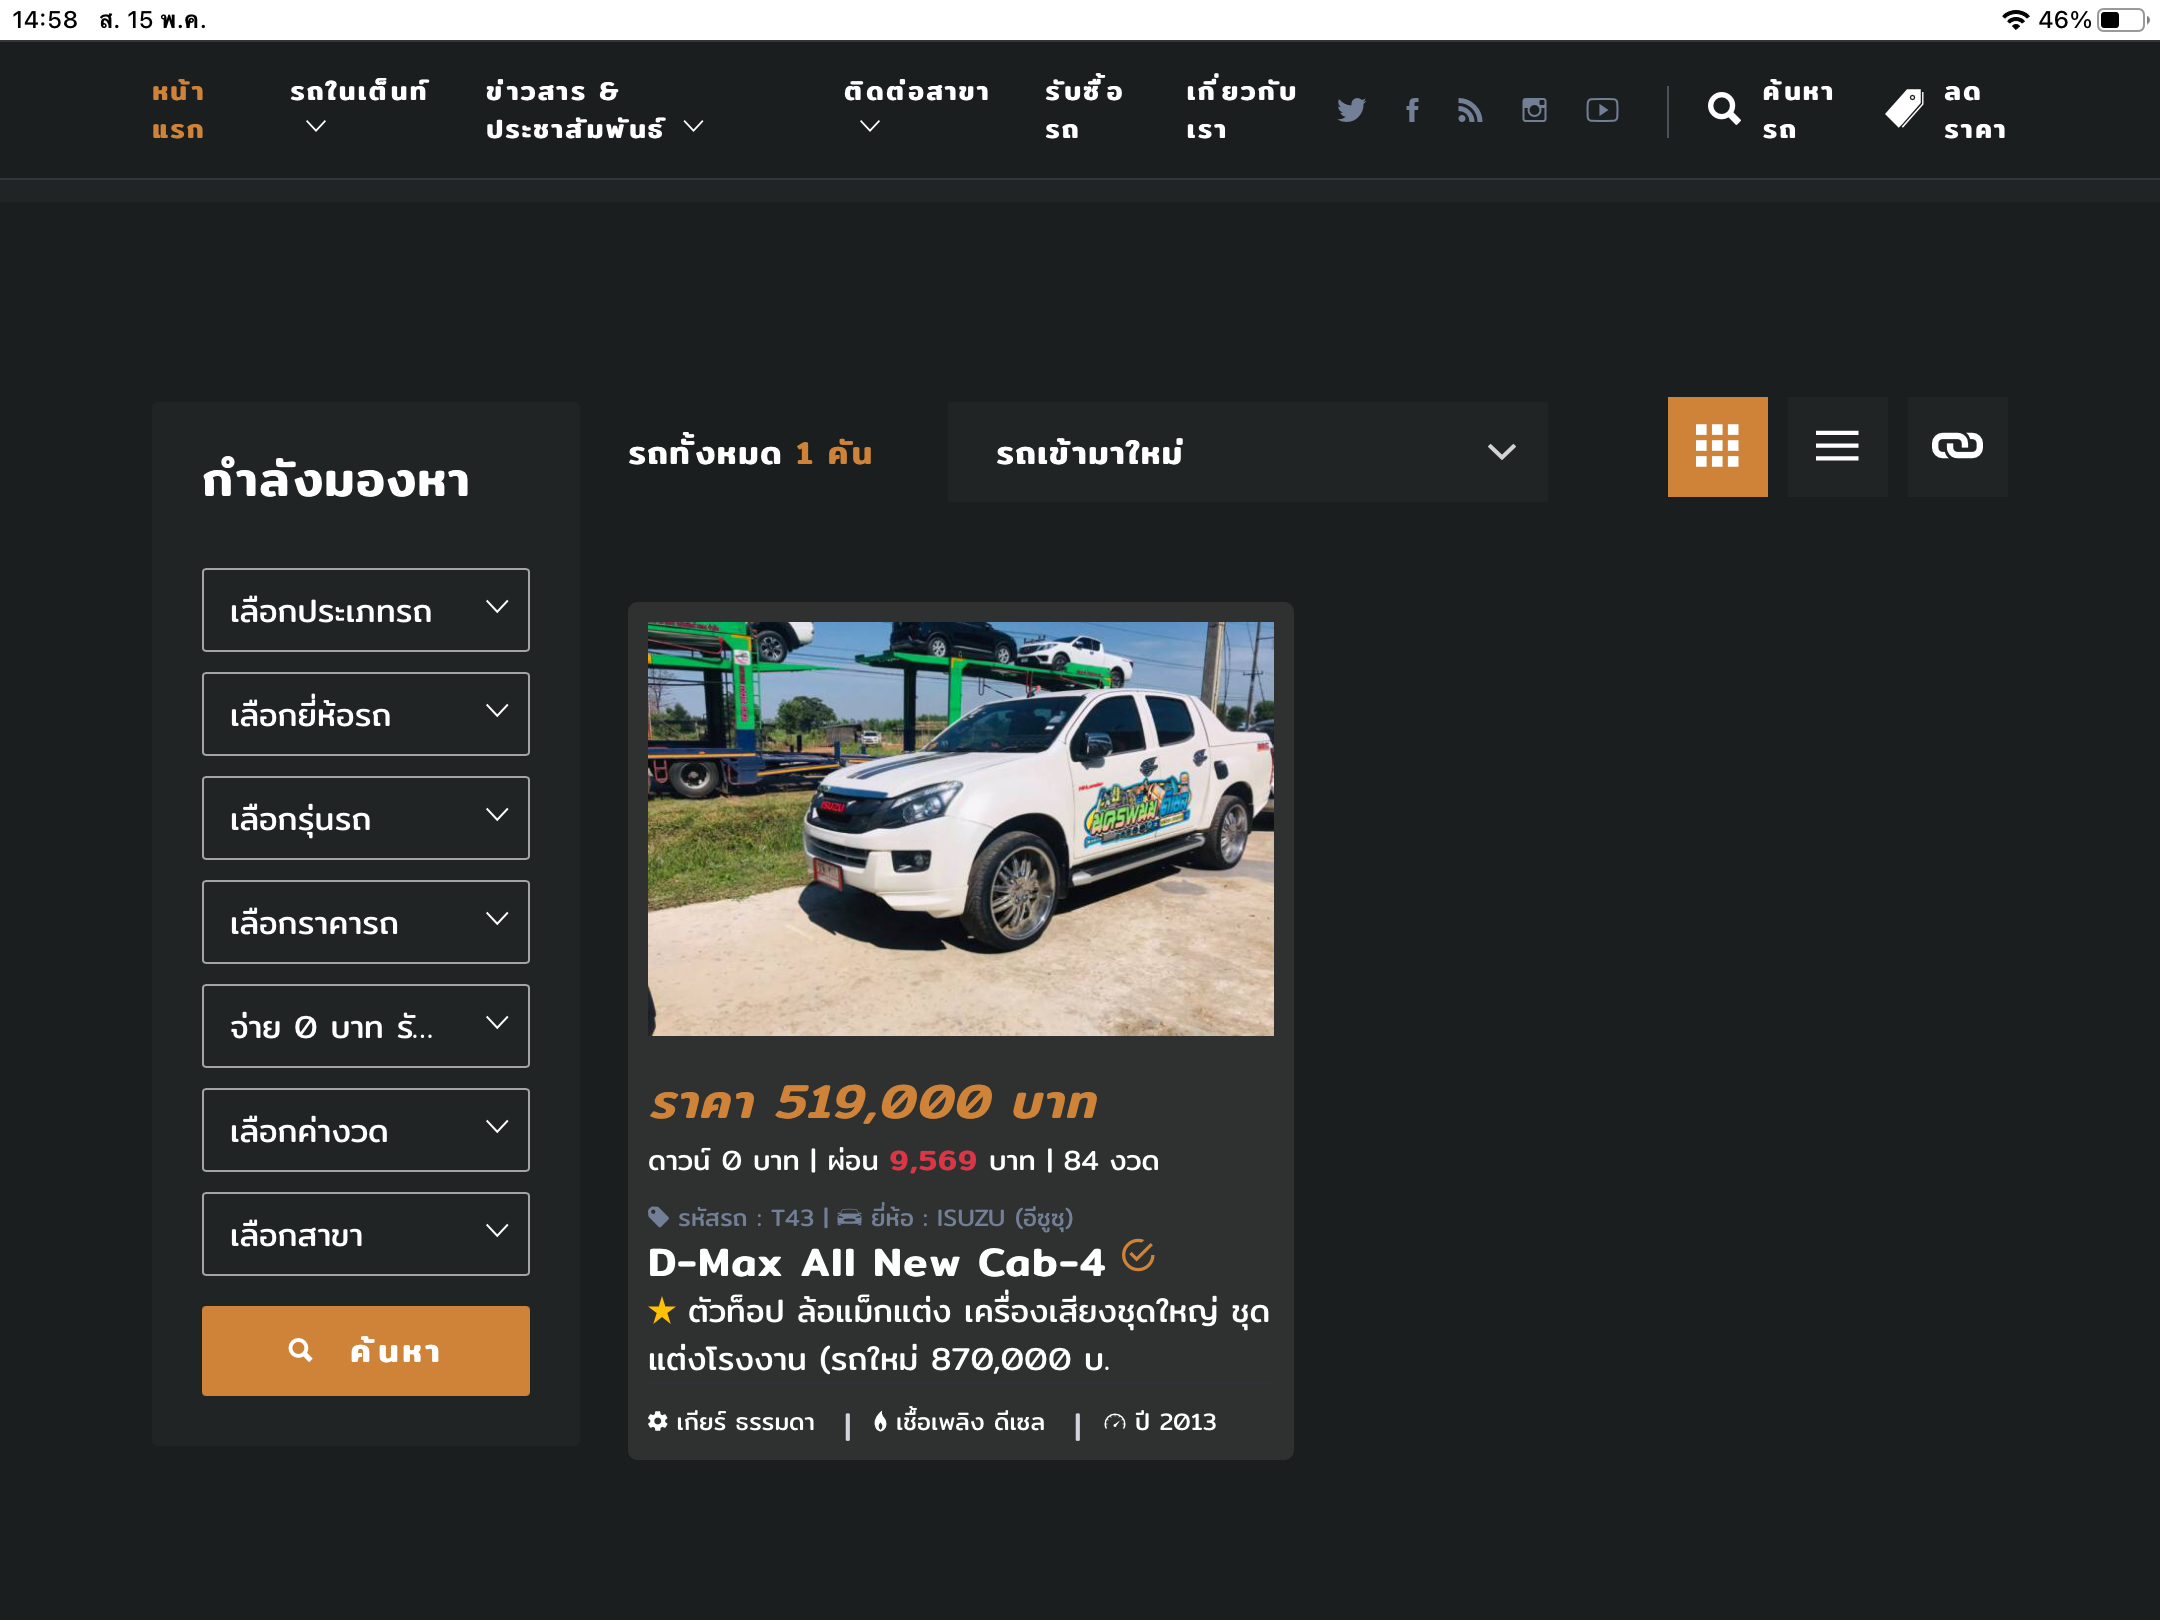Image resolution: width=2160 pixels, height=1620 pixels.
Task: Open the เลือกราคารถ price dropdown
Action: (x=365, y=922)
